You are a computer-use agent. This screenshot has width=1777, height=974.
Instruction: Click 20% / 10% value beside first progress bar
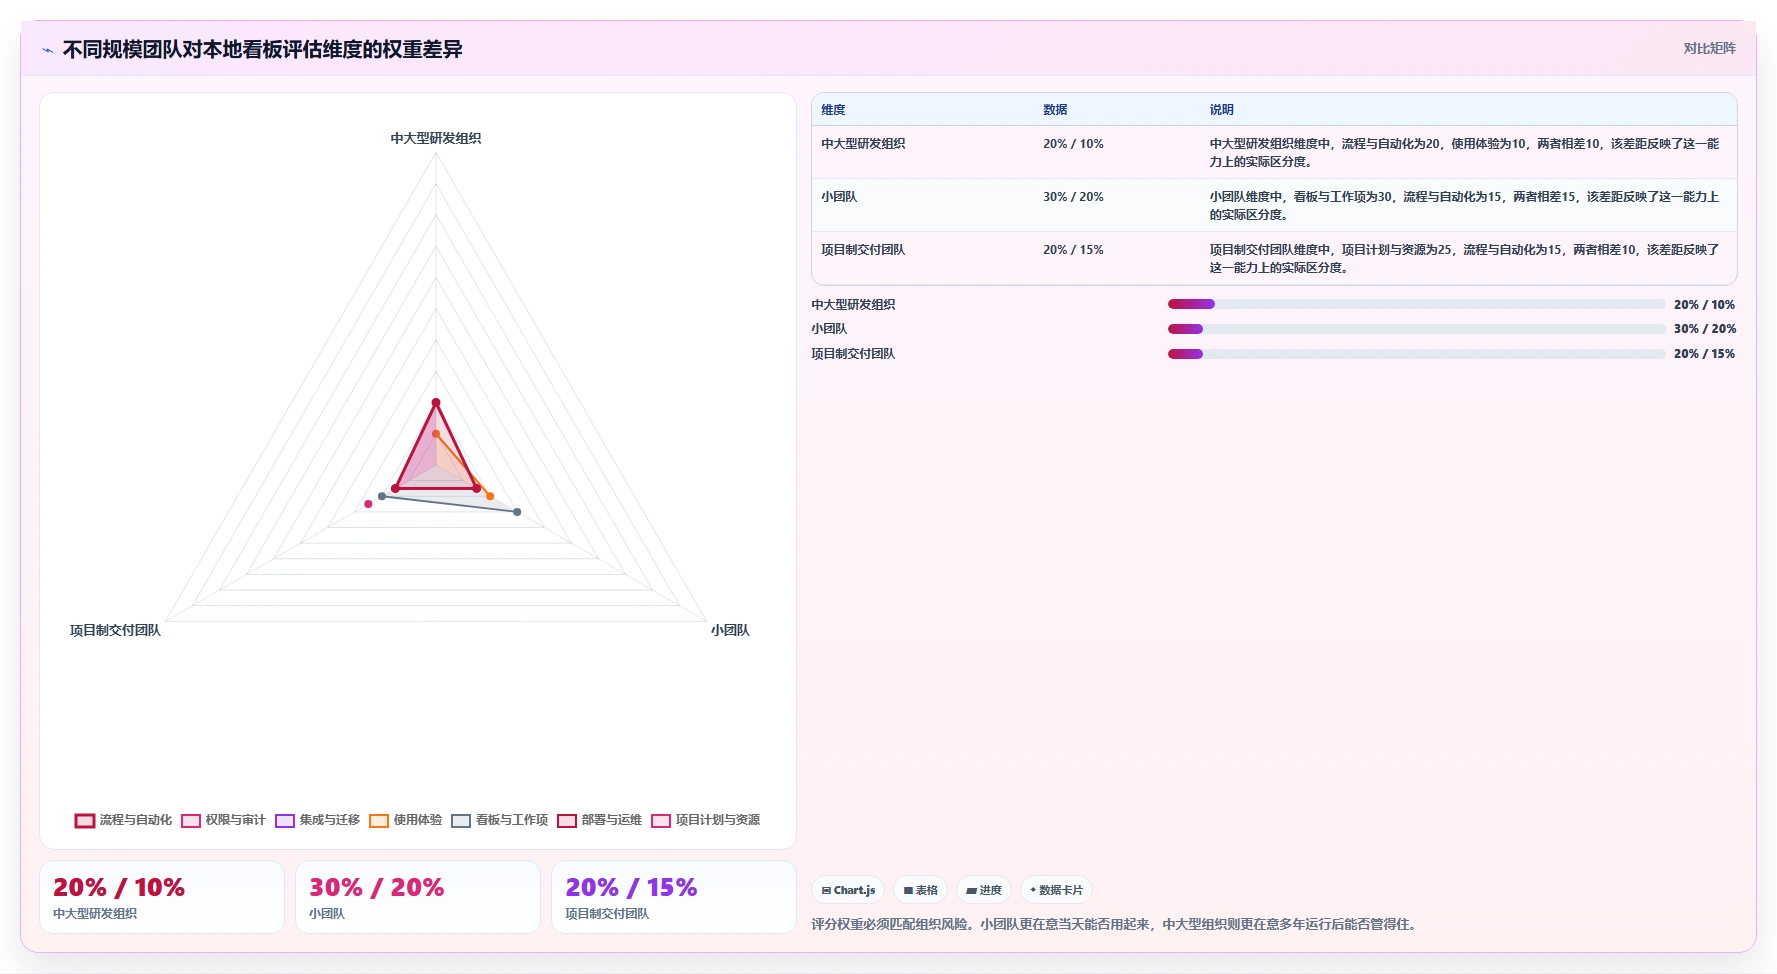tap(1704, 305)
